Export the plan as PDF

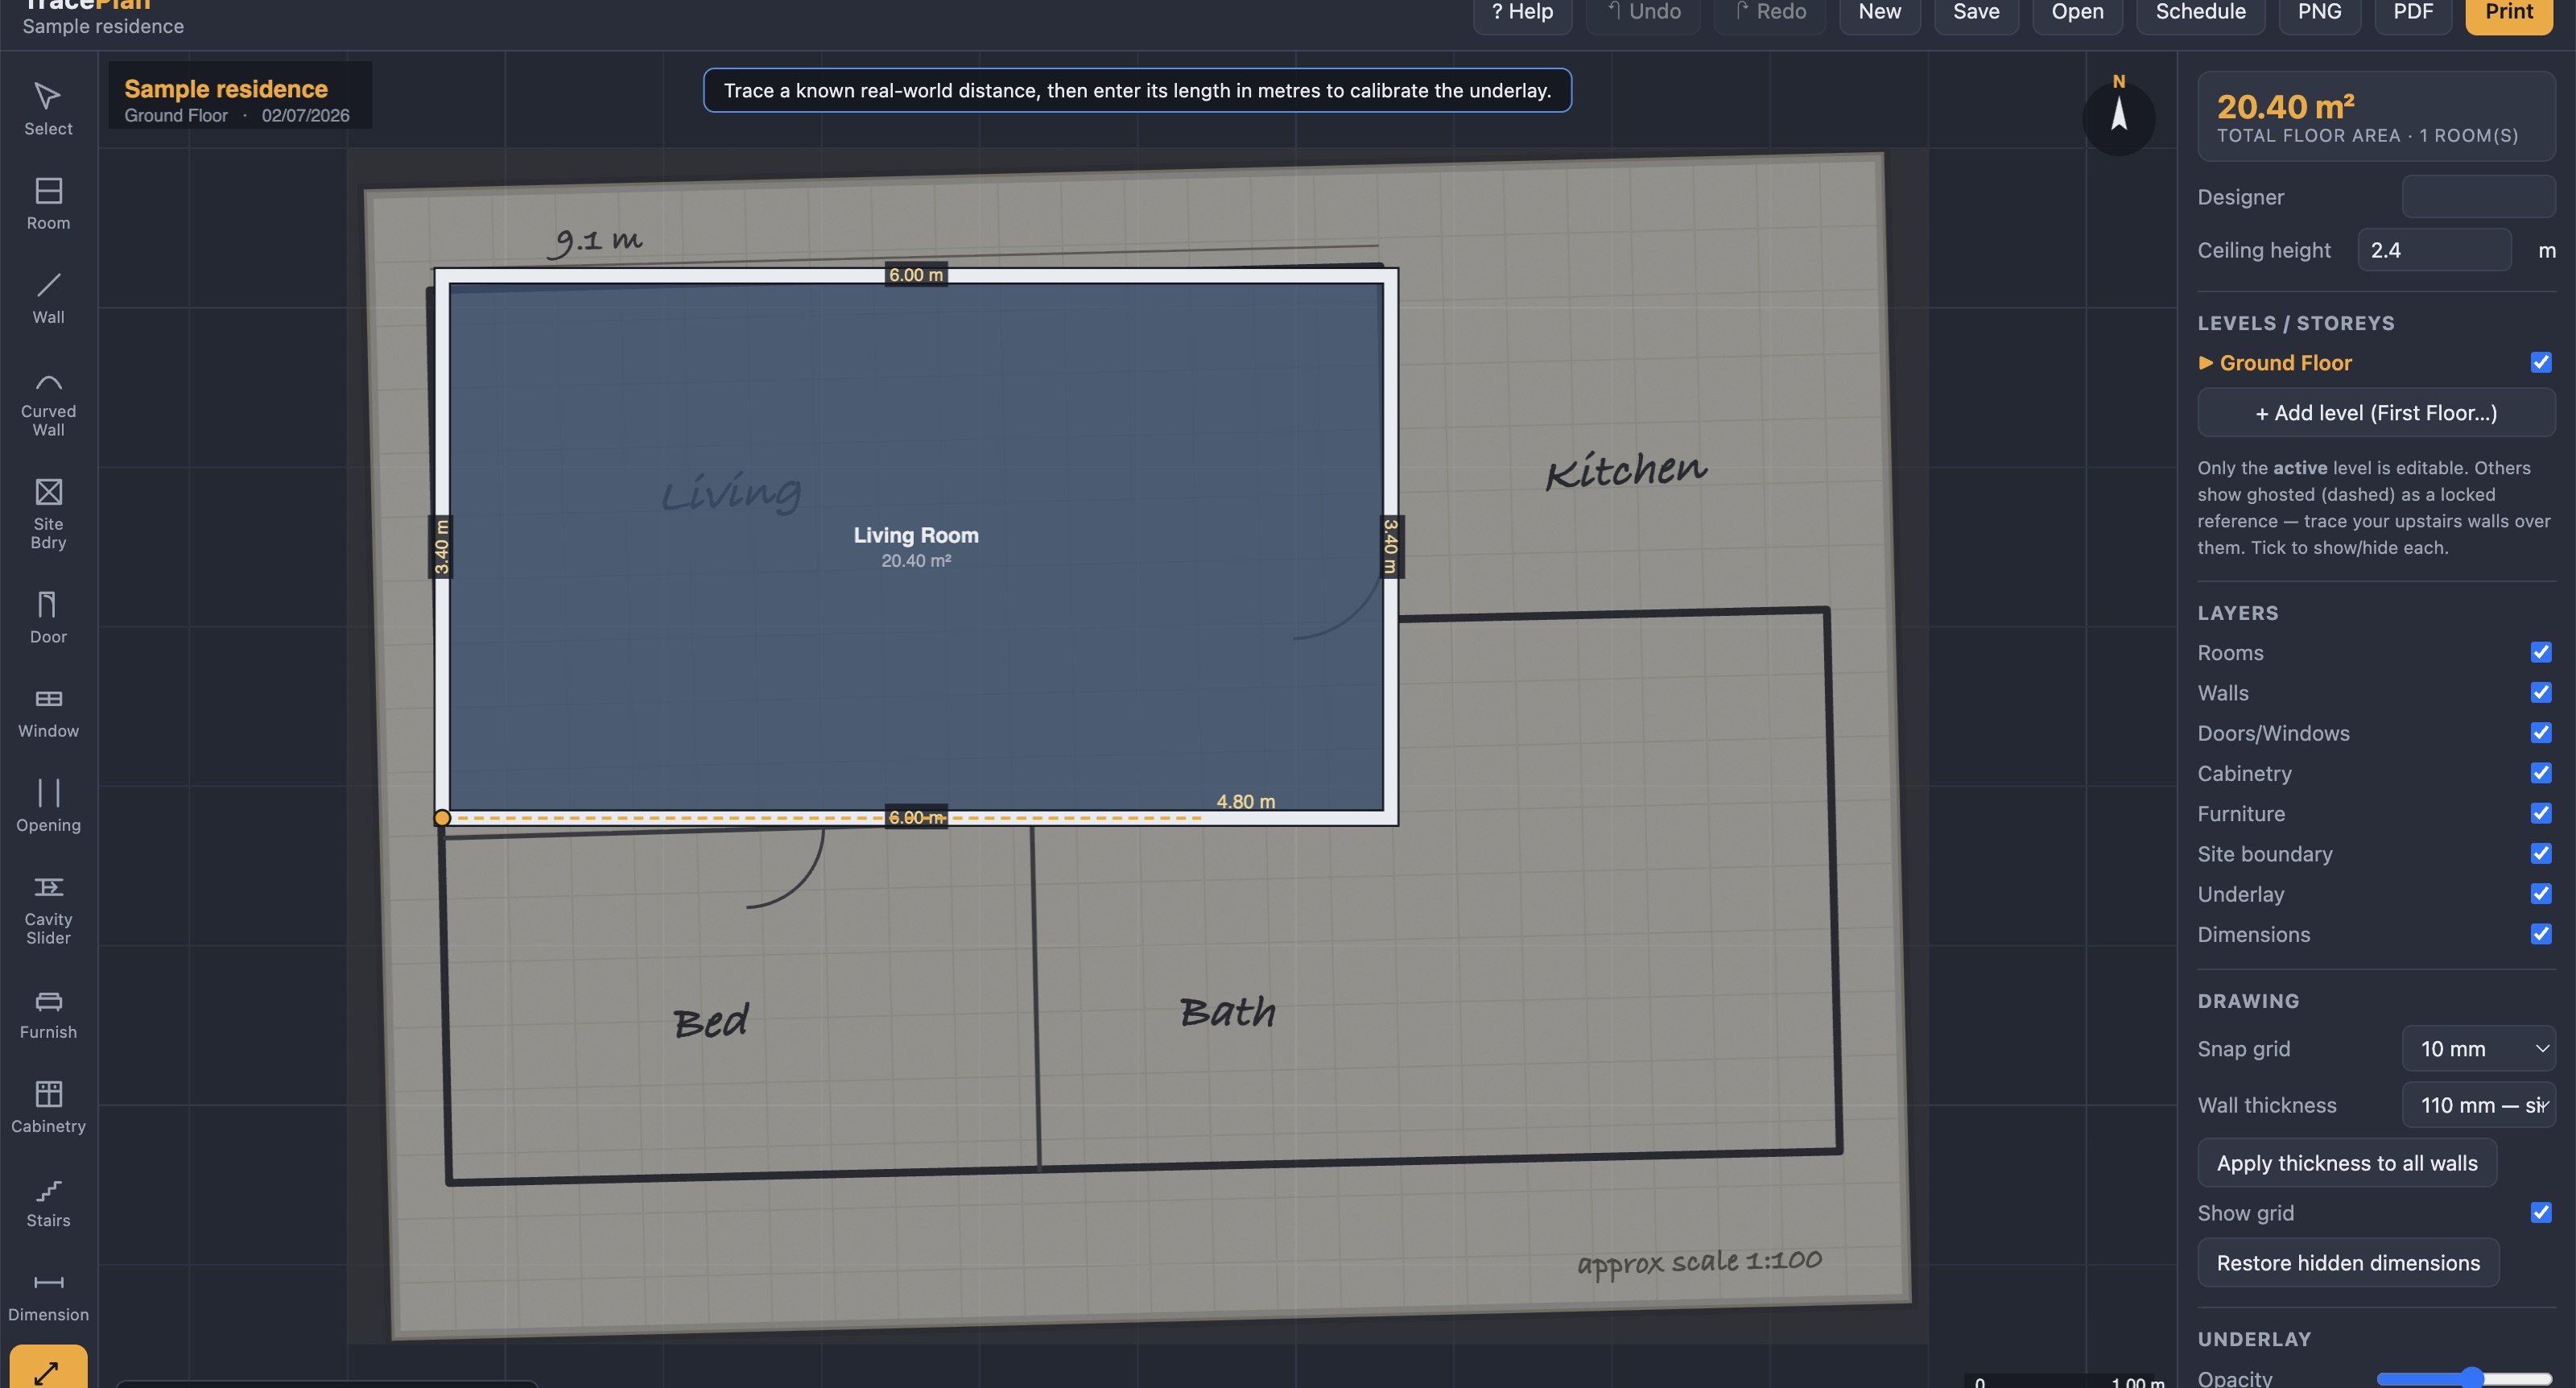(x=2413, y=13)
